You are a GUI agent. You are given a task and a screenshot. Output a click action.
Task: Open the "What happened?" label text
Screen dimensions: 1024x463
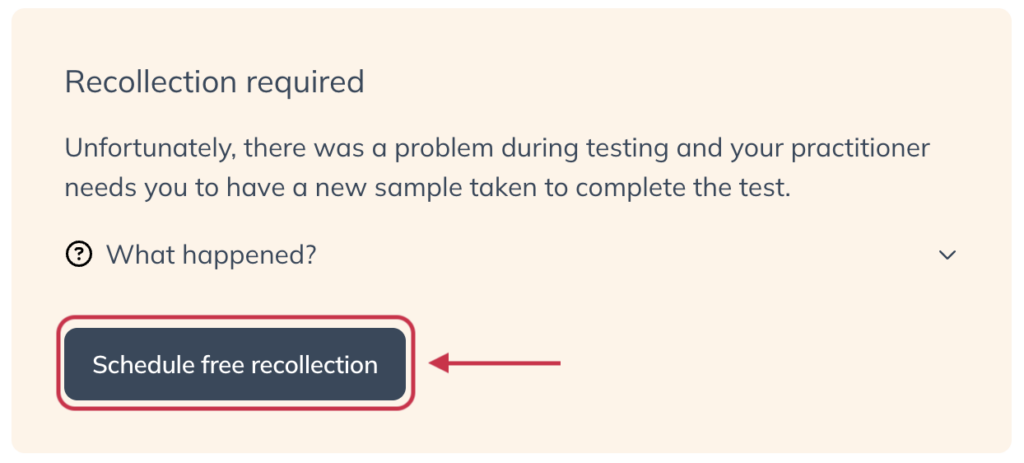(211, 255)
